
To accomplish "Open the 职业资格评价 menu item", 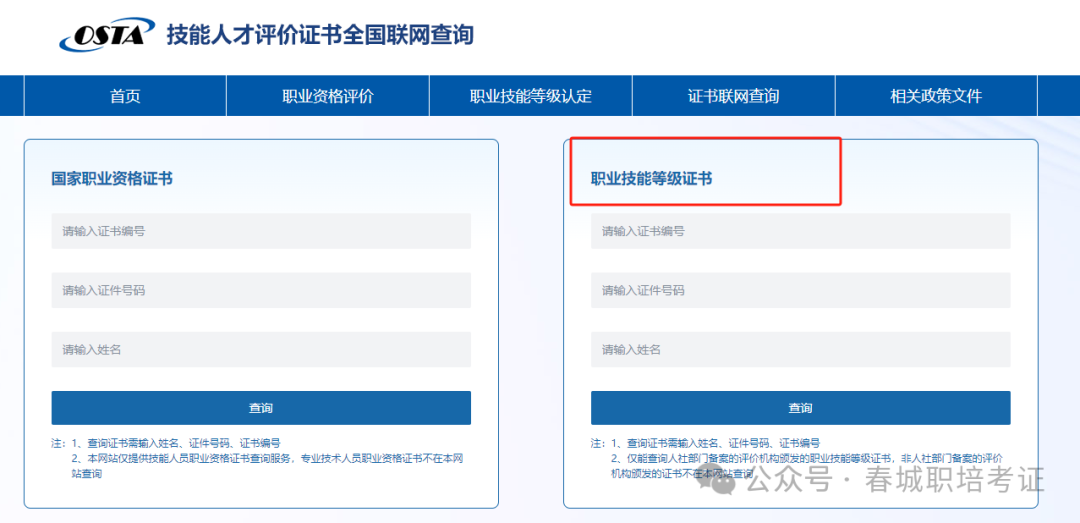I will (328, 96).
